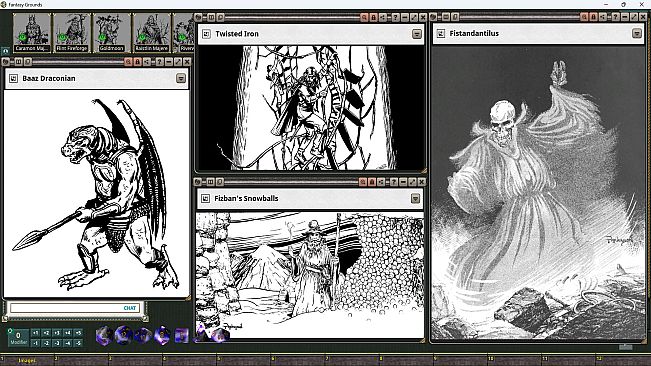Click third left toolbar icon in Baaz Draconian window
Viewport: 651px width, 366px height.
pyautogui.click(x=27, y=62)
